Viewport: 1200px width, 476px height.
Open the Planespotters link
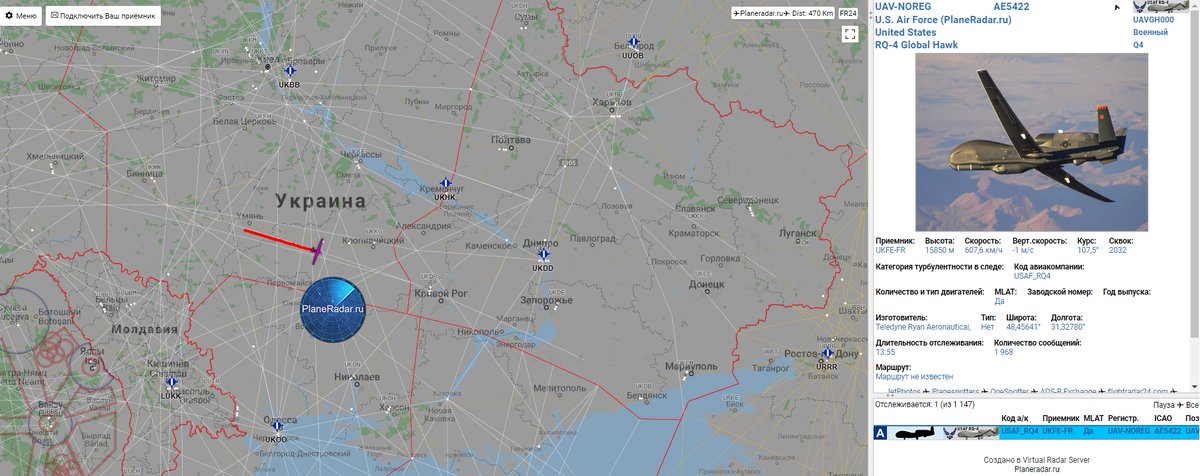click(x=957, y=391)
